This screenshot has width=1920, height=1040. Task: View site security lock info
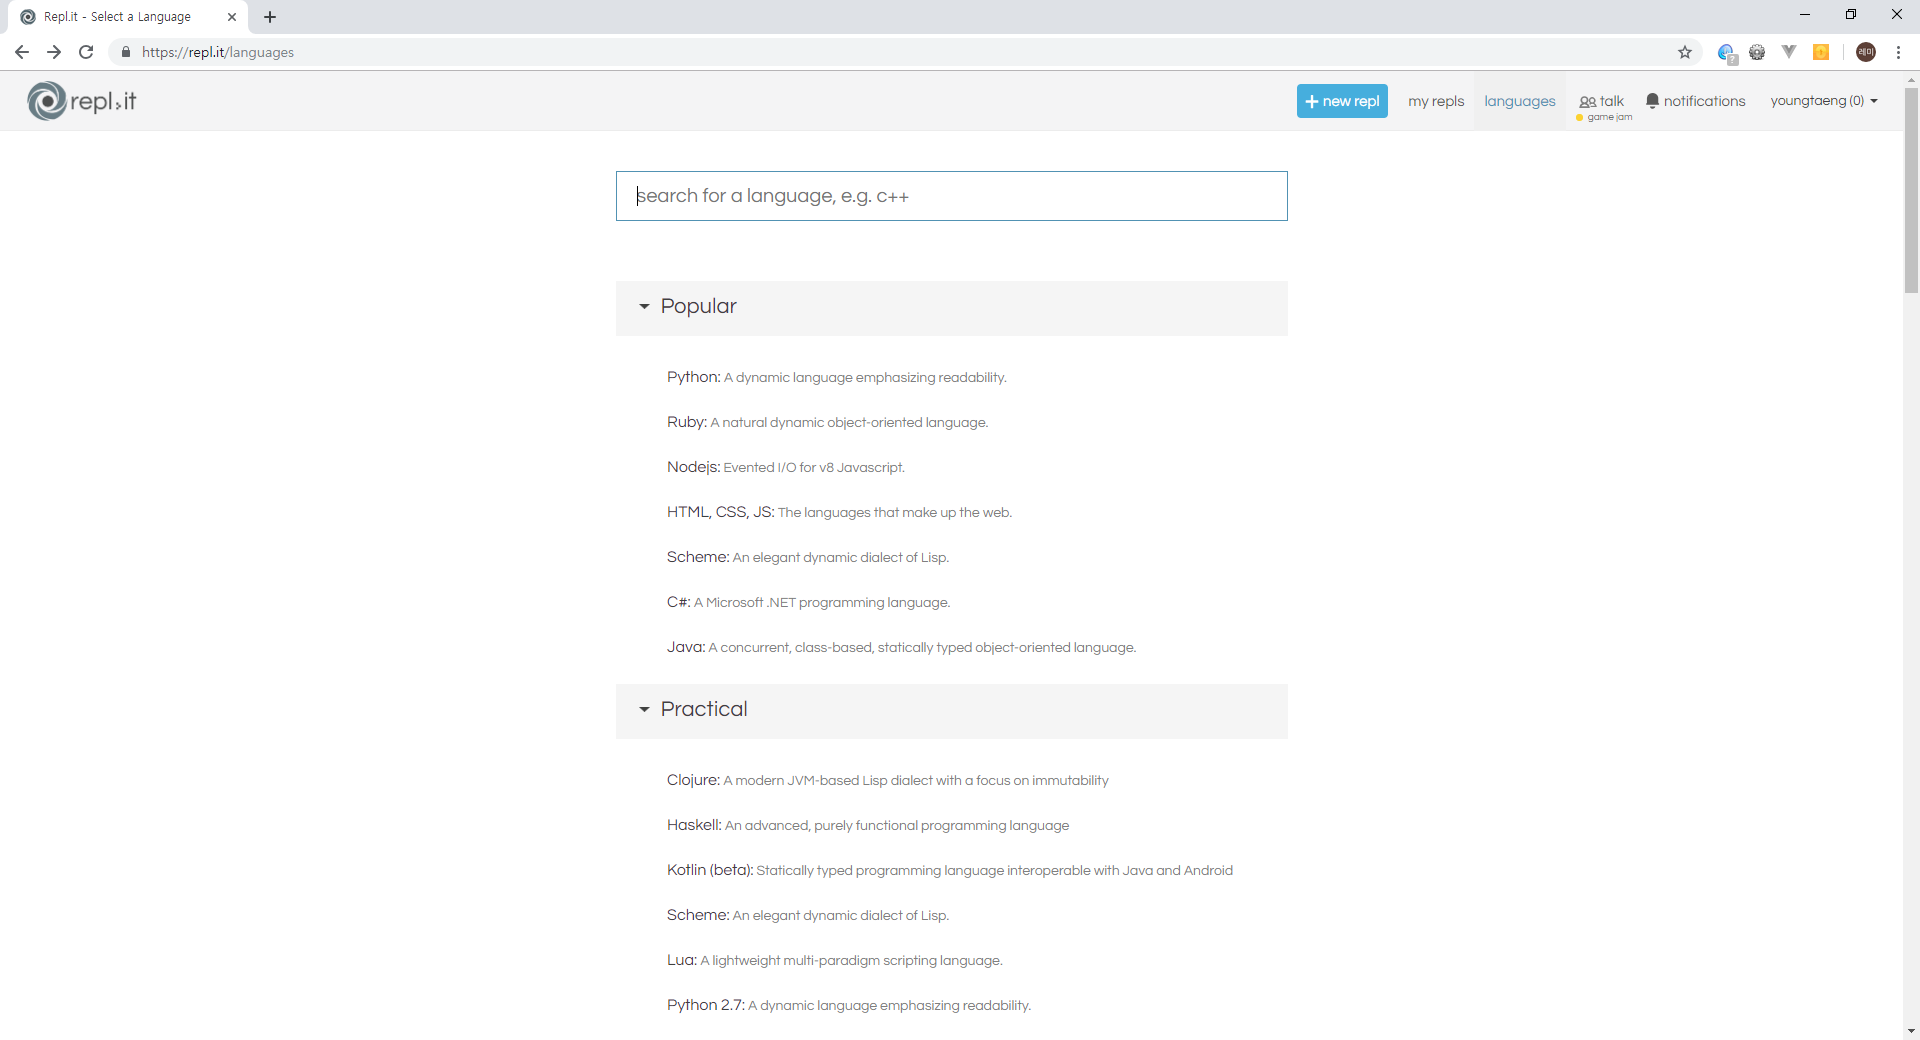point(126,52)
